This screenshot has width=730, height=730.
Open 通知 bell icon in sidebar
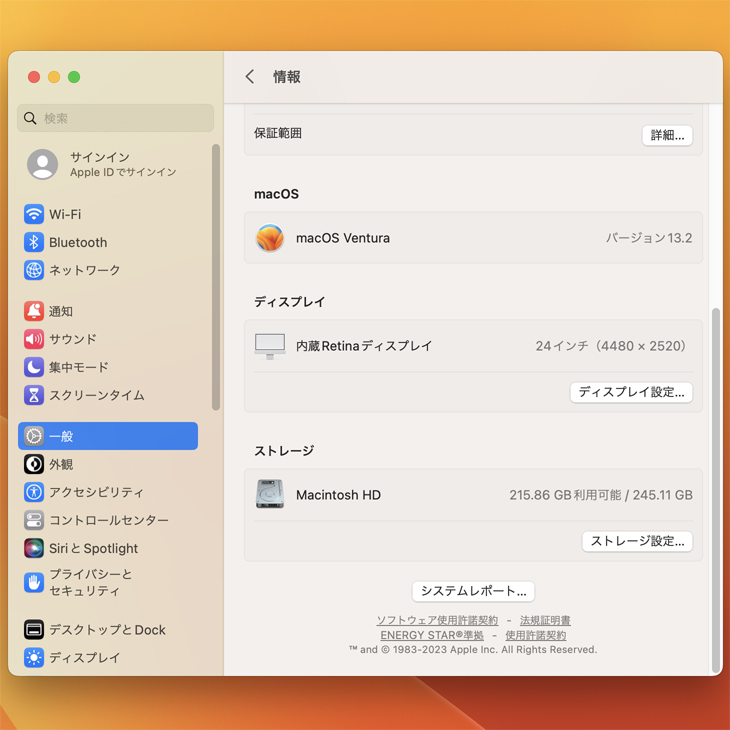(34, 311)
